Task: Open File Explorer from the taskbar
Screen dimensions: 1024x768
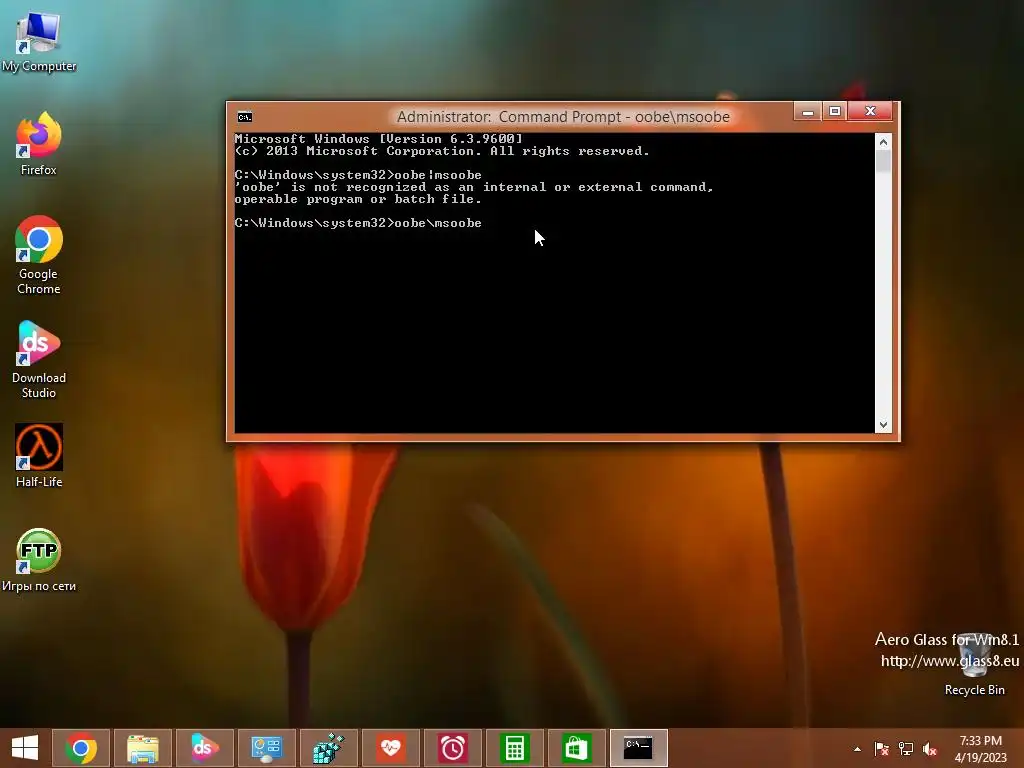Action: 143,748
